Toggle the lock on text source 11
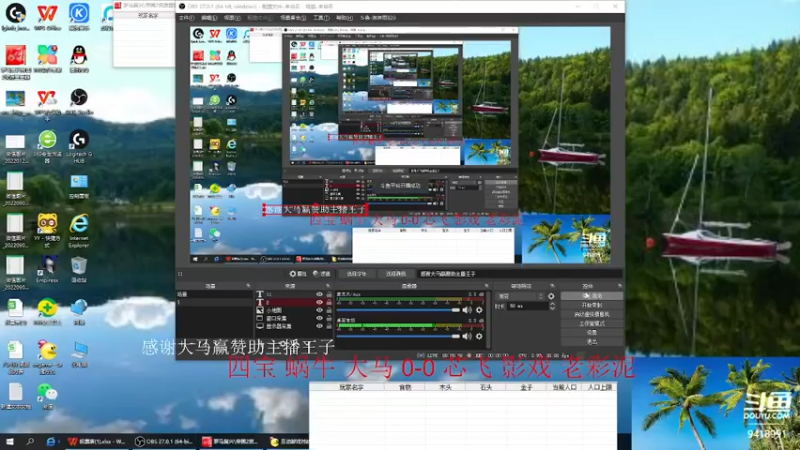The height and width of the screenshot is (450, 800). click(x=329, y=294)
